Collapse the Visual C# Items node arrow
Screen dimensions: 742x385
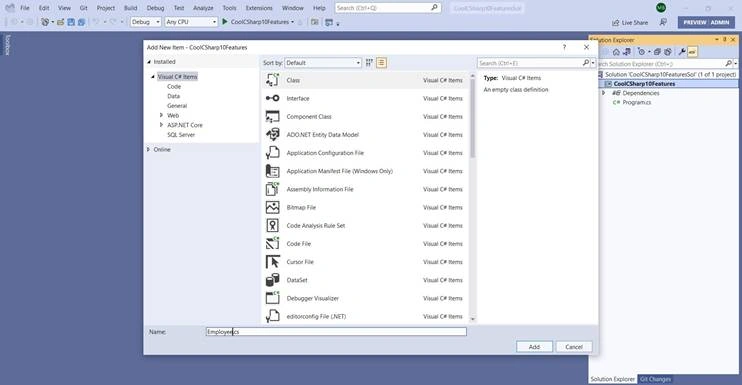tap(153, 77)
